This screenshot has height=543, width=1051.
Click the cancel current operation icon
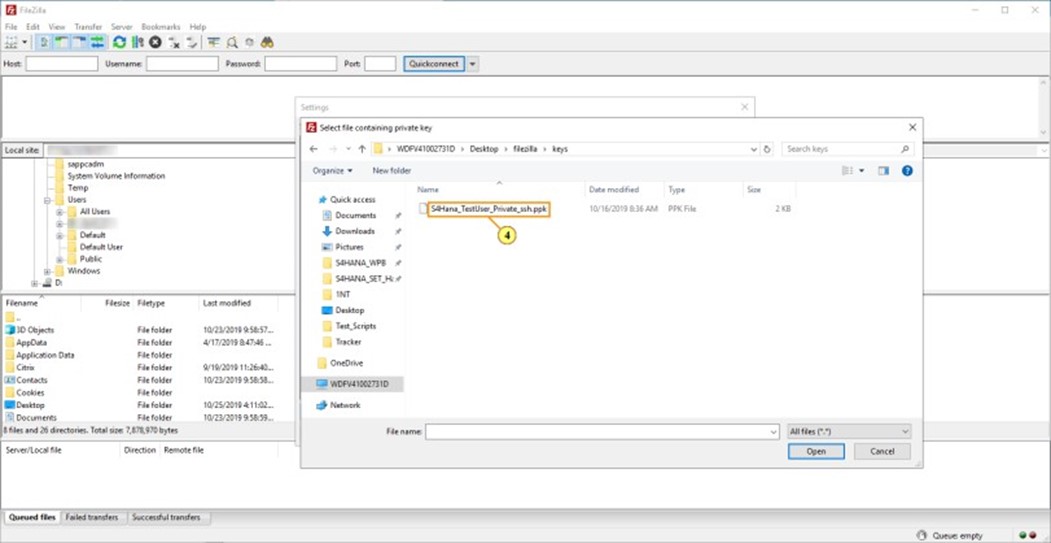155,43
